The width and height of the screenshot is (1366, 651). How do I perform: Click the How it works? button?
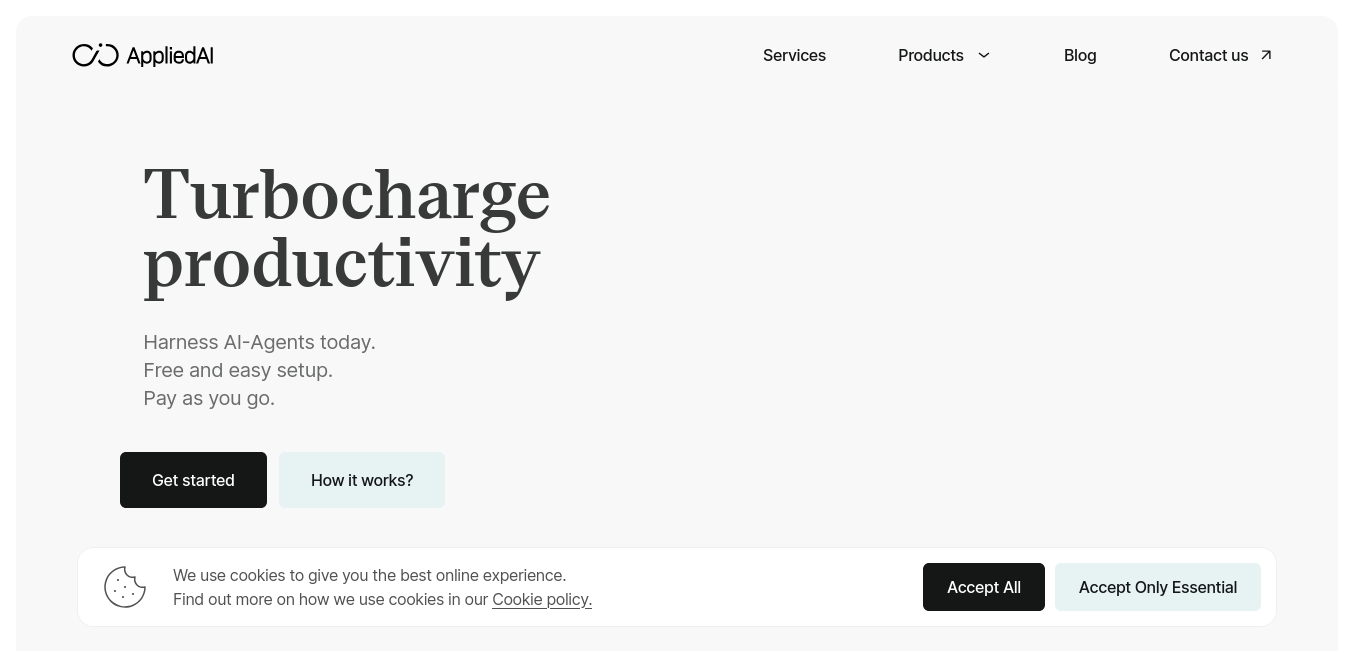(x=362, y=480)
